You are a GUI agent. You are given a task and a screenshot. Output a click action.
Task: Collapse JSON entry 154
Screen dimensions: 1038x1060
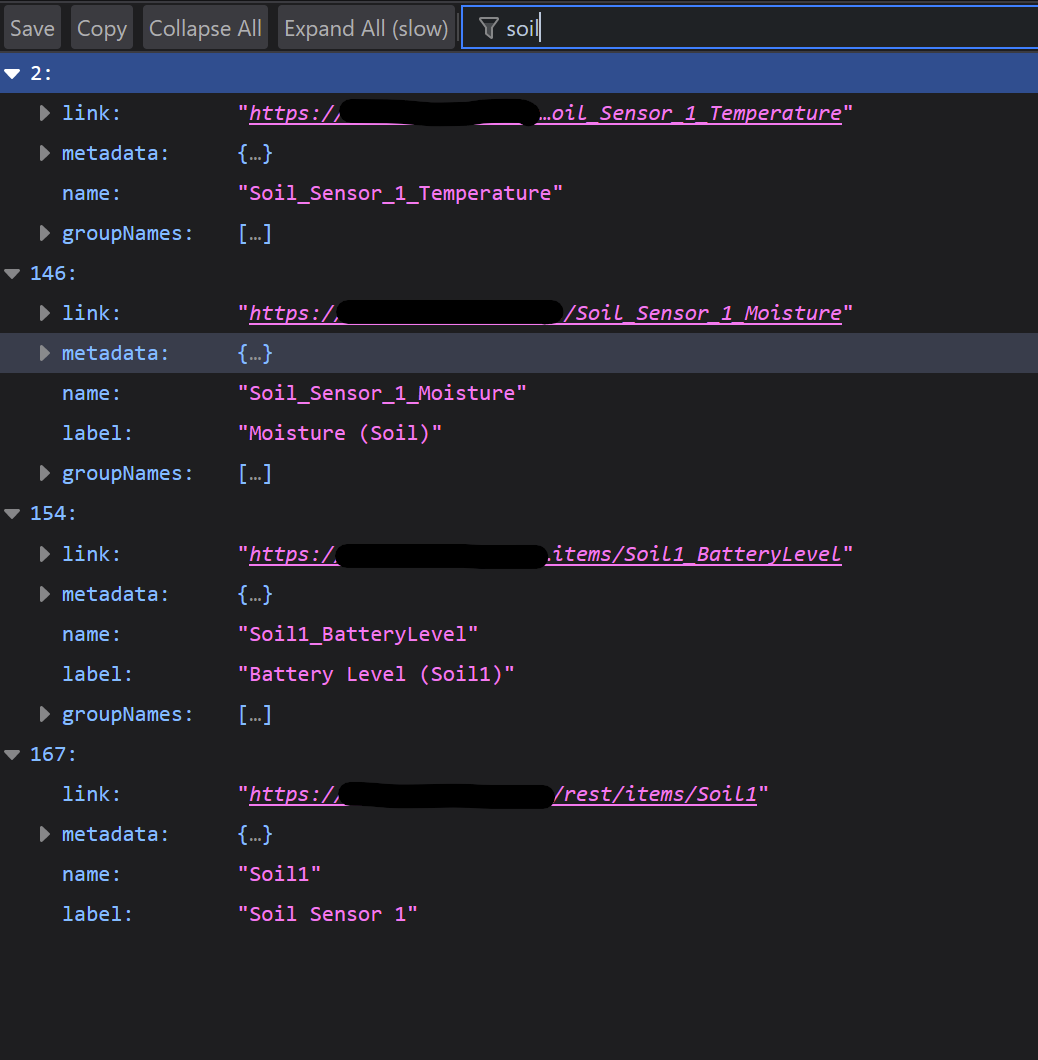(13, 512)
